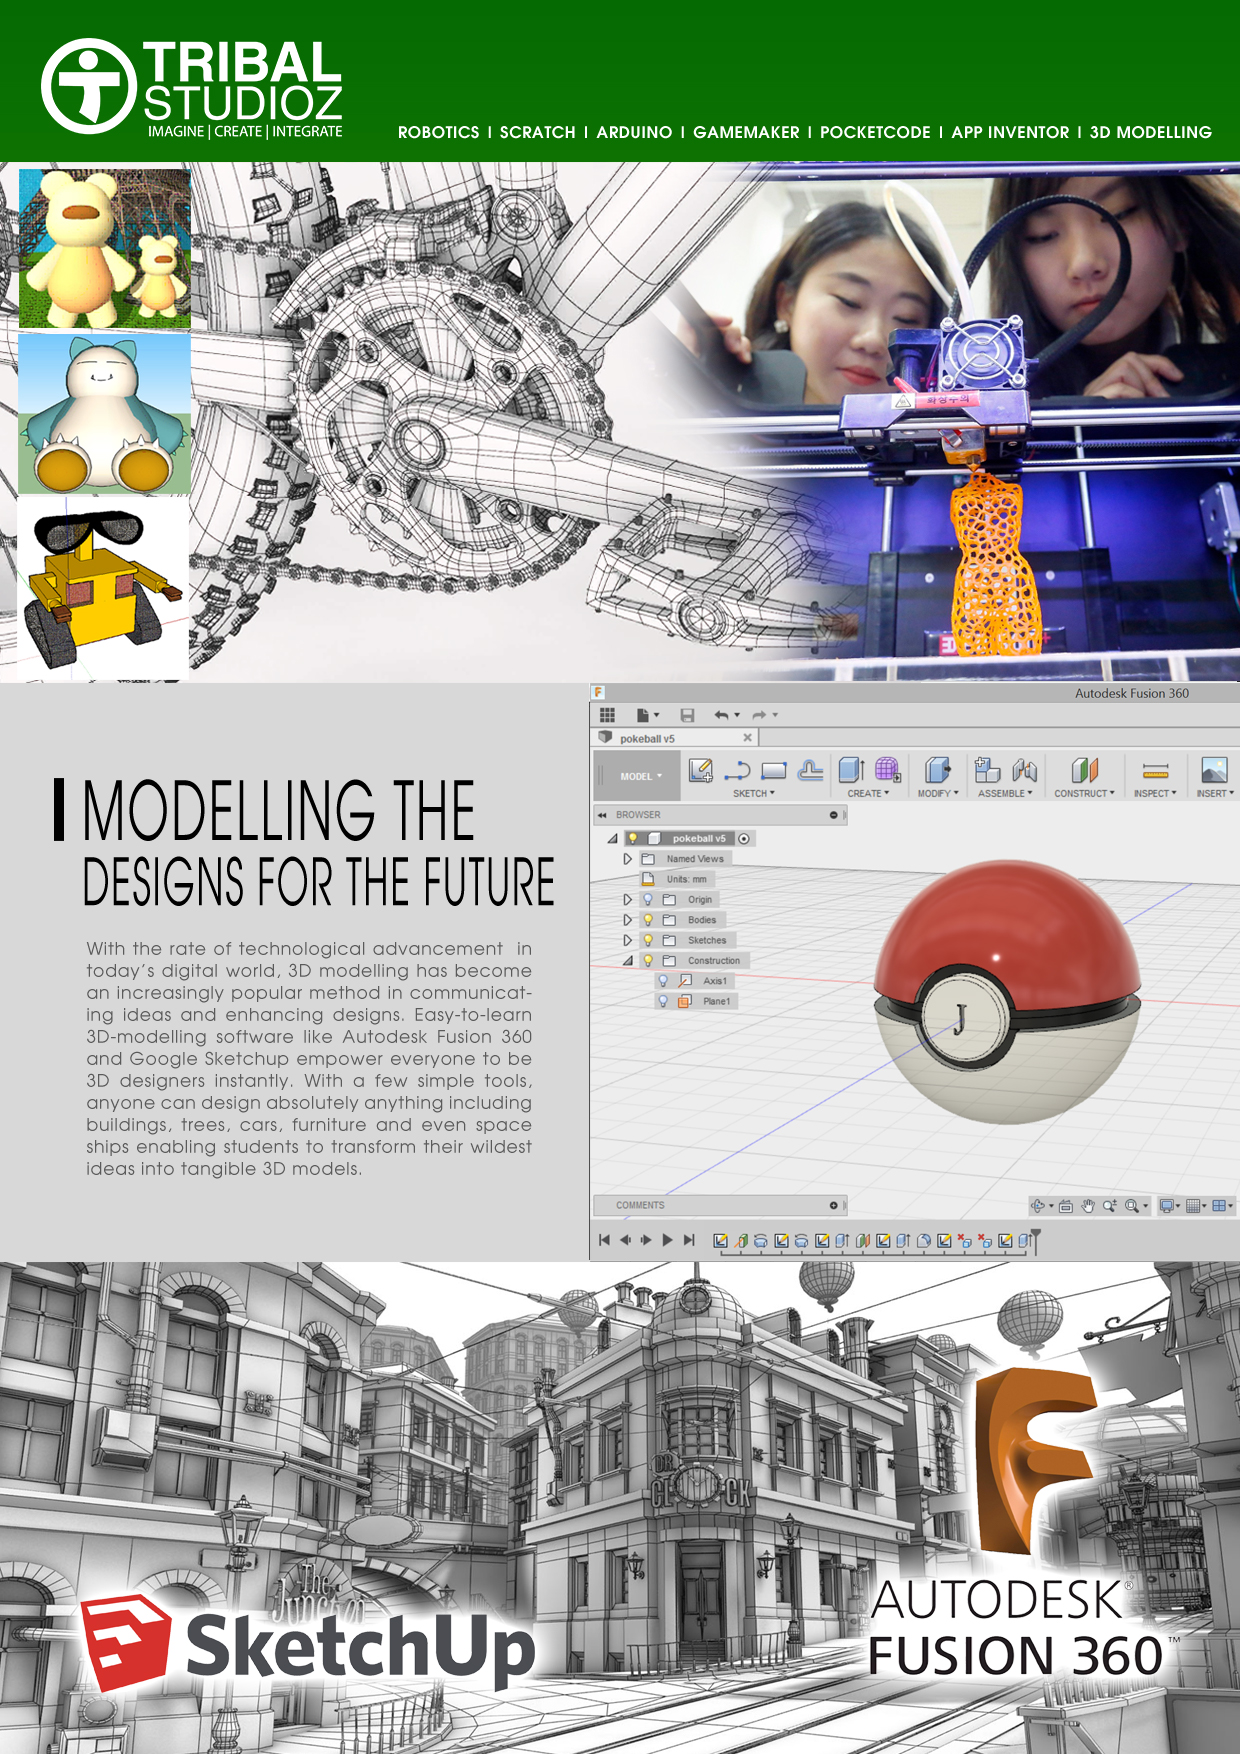Step back one timeline feature
This screenshot has height=1754, width=1240.
point(625,1240)
